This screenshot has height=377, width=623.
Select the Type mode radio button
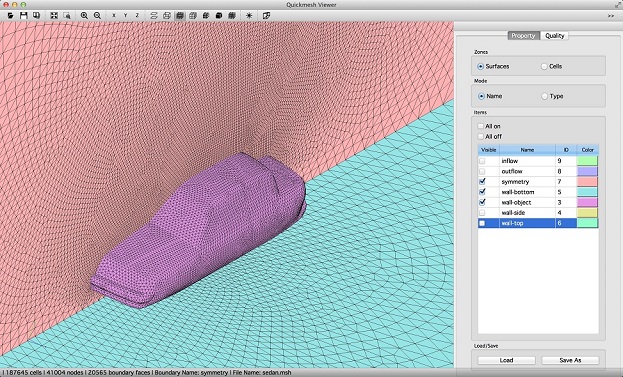click(545, 96)
